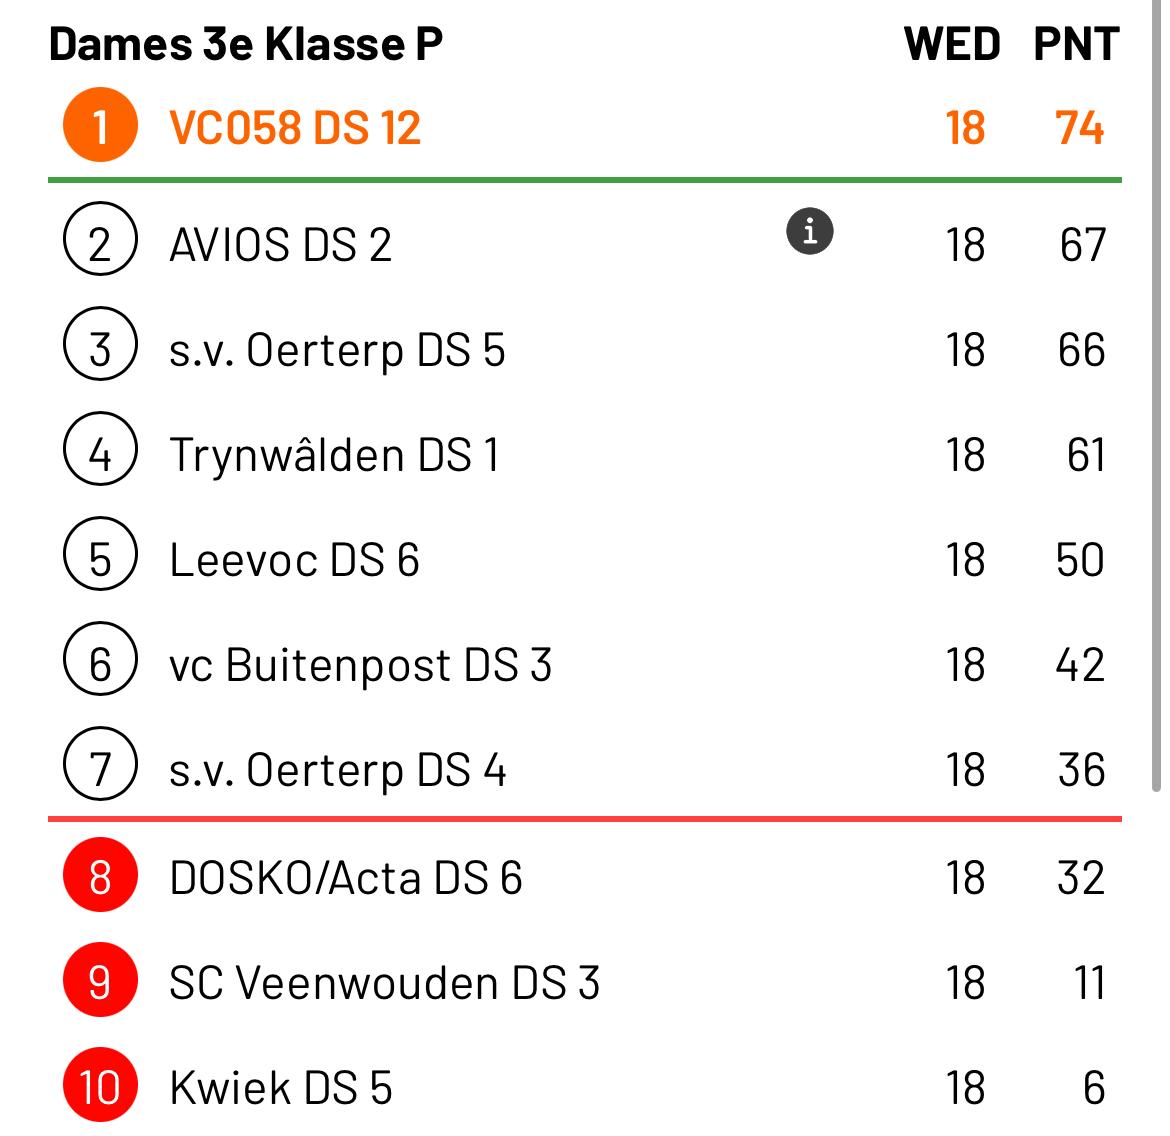Open team Trynwâlden DS 1

point(334,455)
